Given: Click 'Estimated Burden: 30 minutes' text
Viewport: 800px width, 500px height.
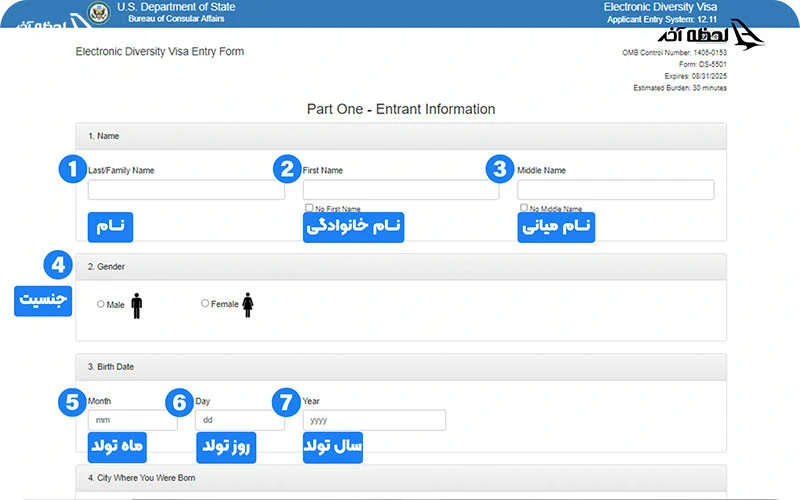Looking at the screenshot, I should click(x=680, y=88).
